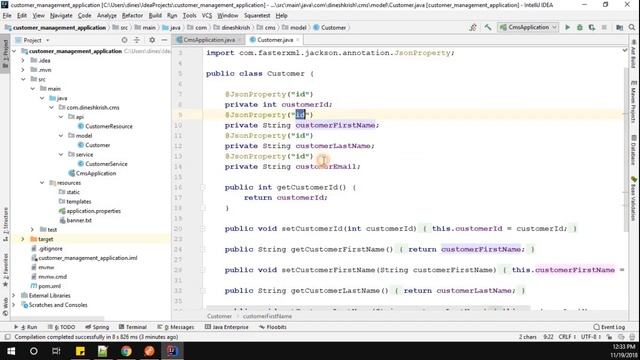640x360 pixels.
Task: Open Project panel settings gear
Action: click(x=152, y=40)
